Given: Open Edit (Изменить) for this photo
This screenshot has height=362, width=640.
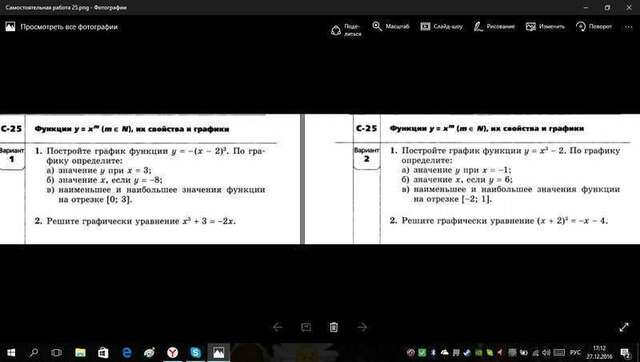Looking at the screenshot, I should (545, 27).
